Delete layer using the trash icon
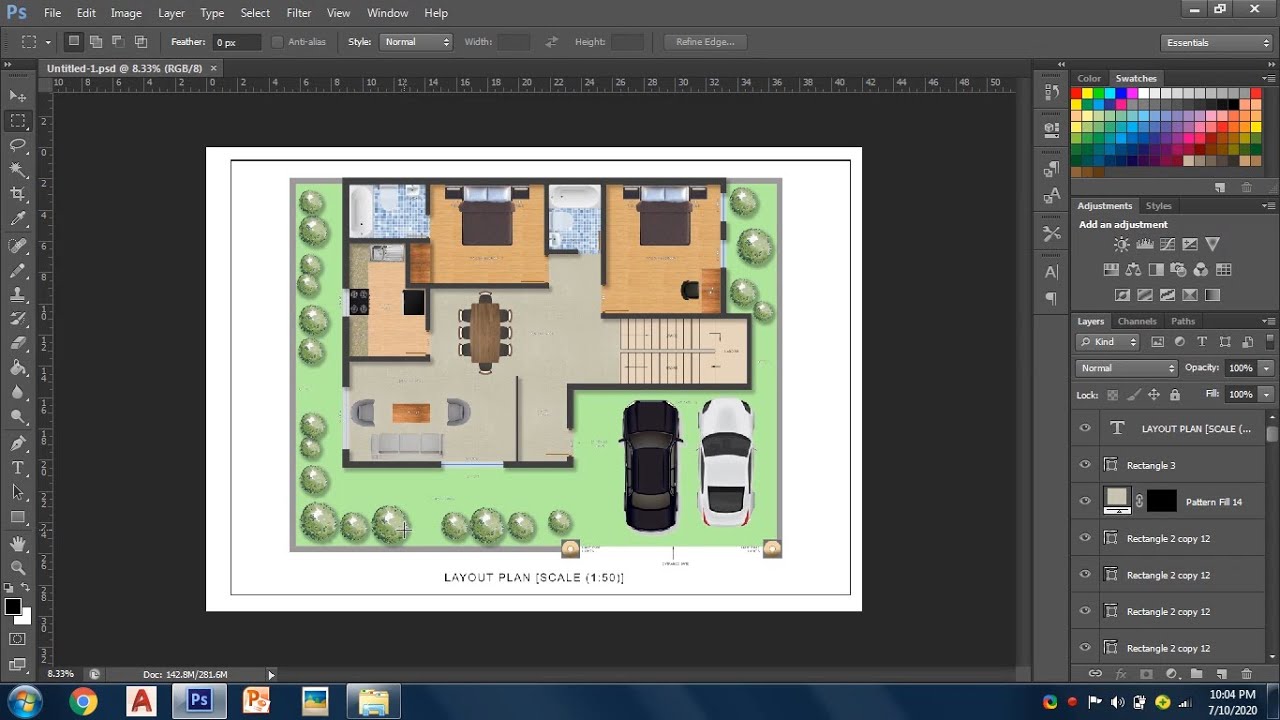The image size is (1280, 720). [1246, 674]
